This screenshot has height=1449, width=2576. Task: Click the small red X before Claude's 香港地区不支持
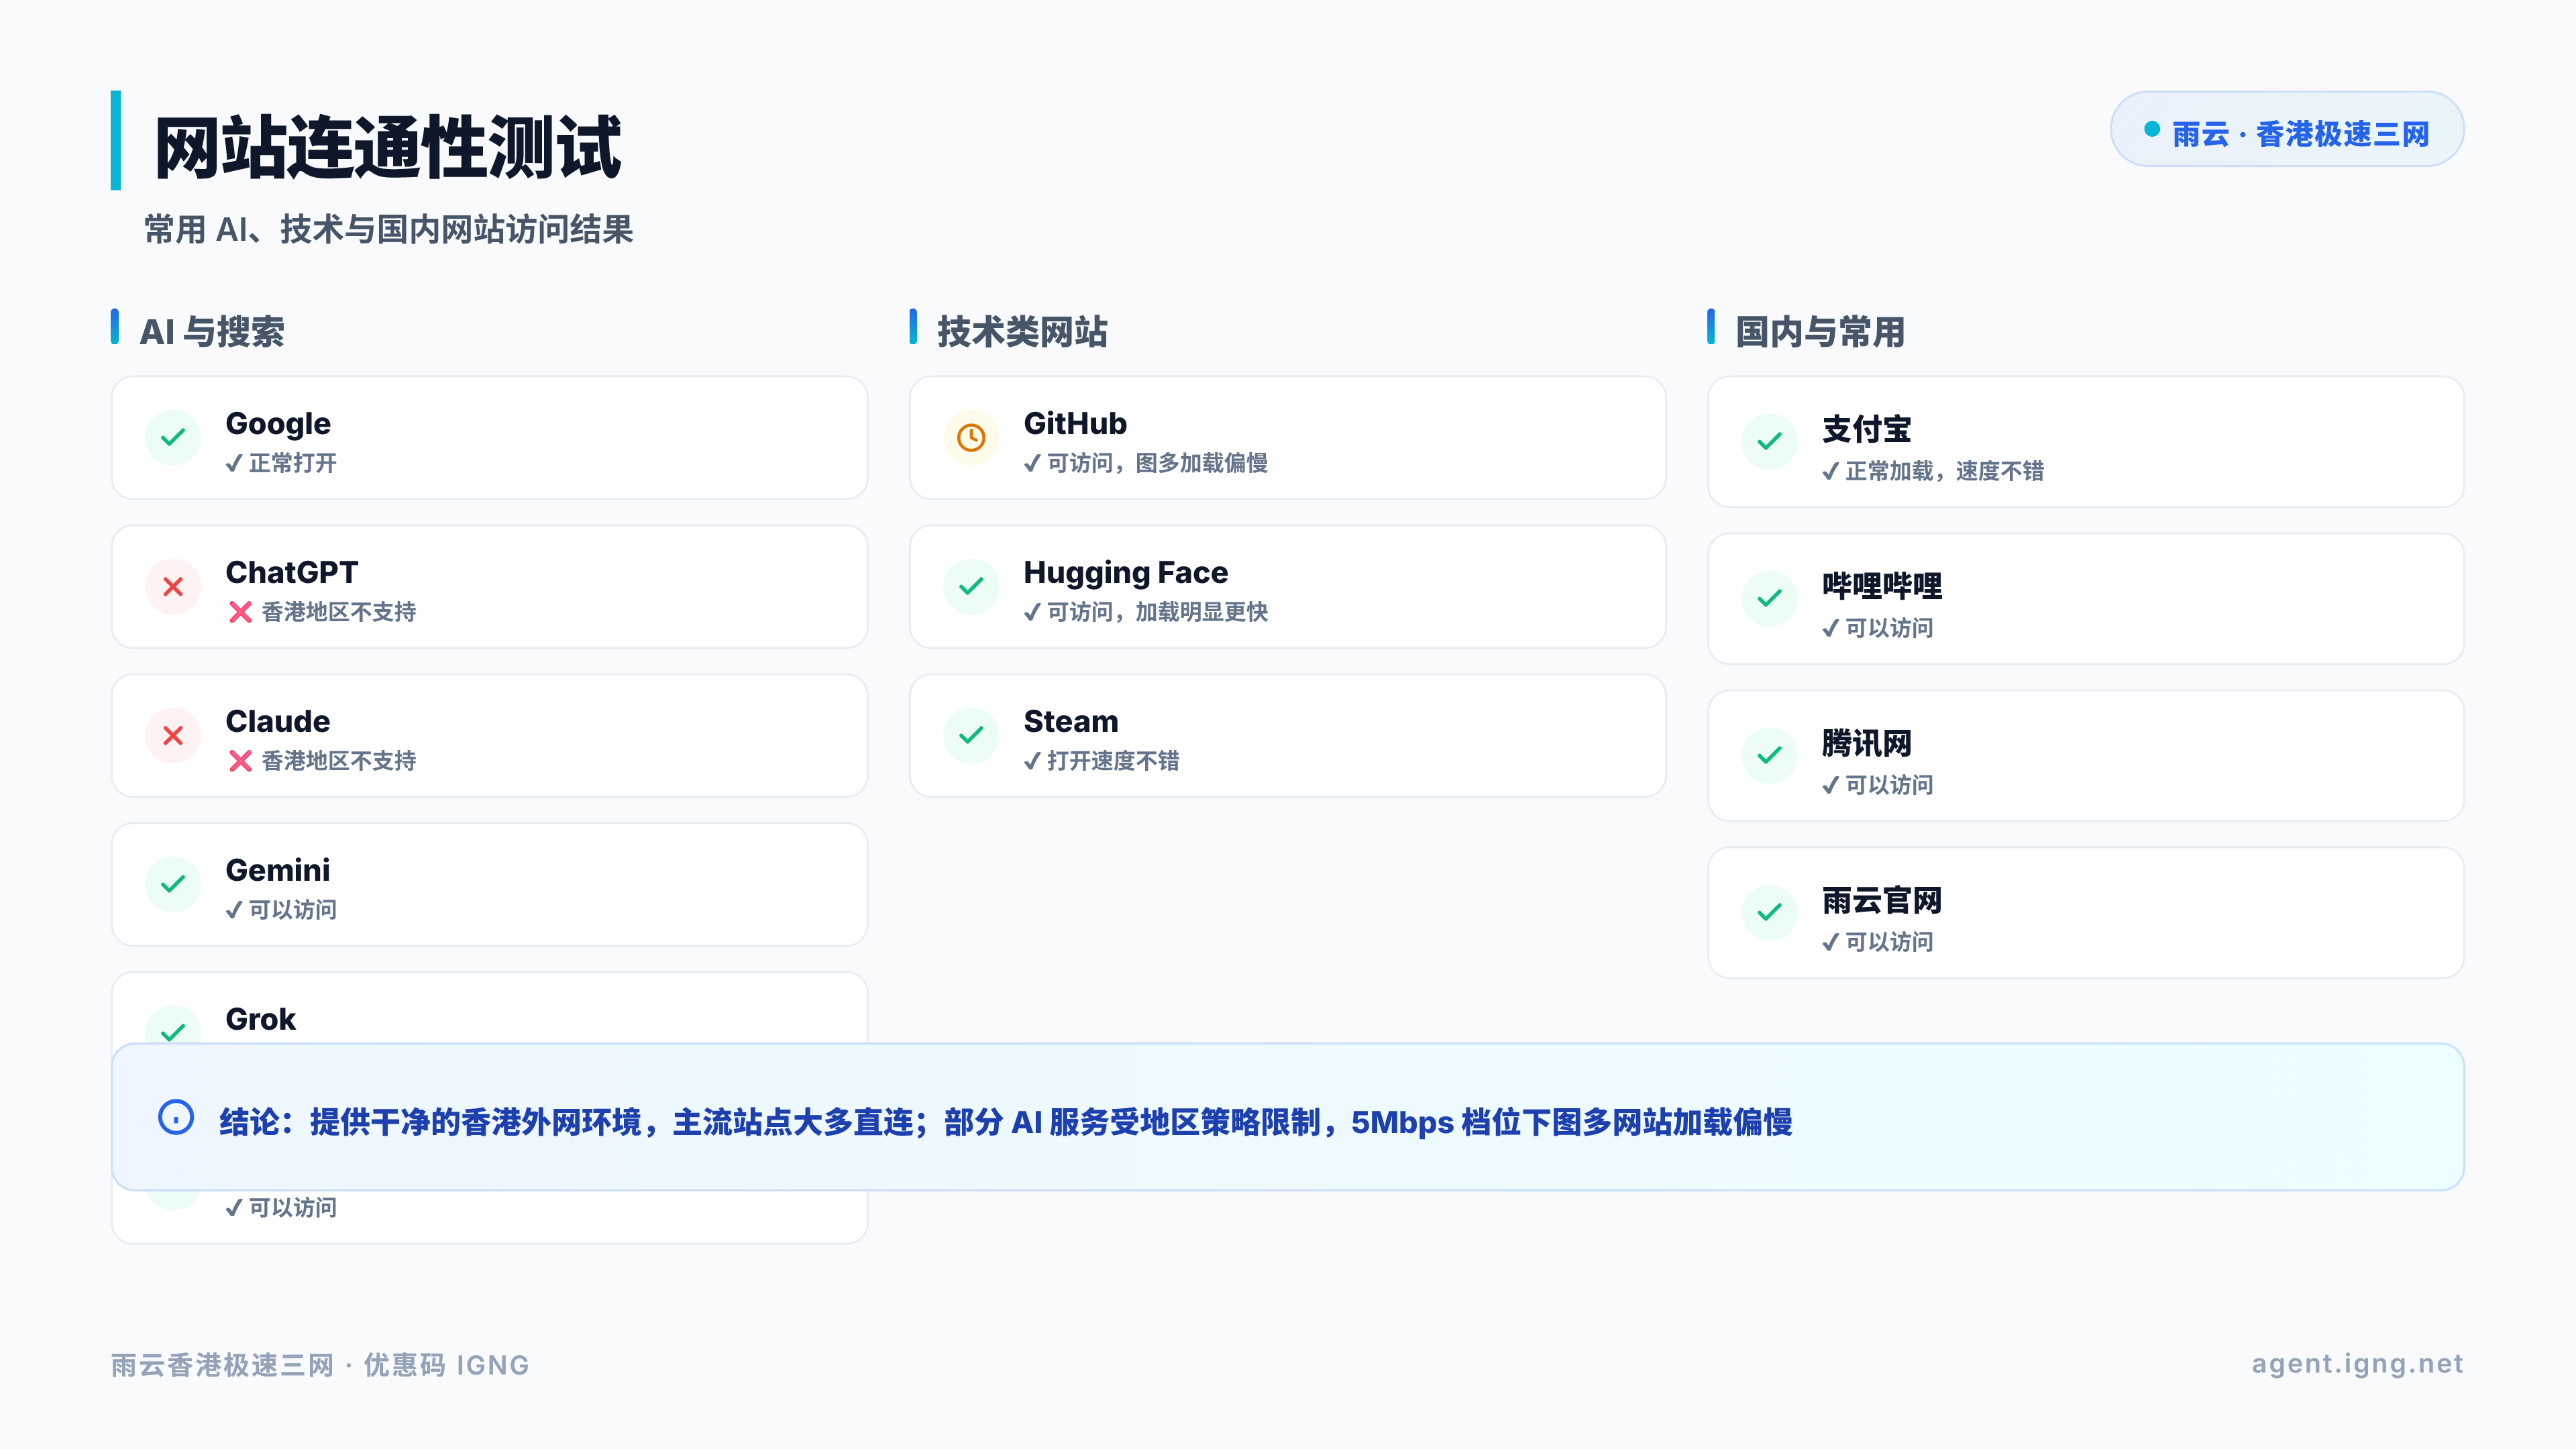point(240,761)
